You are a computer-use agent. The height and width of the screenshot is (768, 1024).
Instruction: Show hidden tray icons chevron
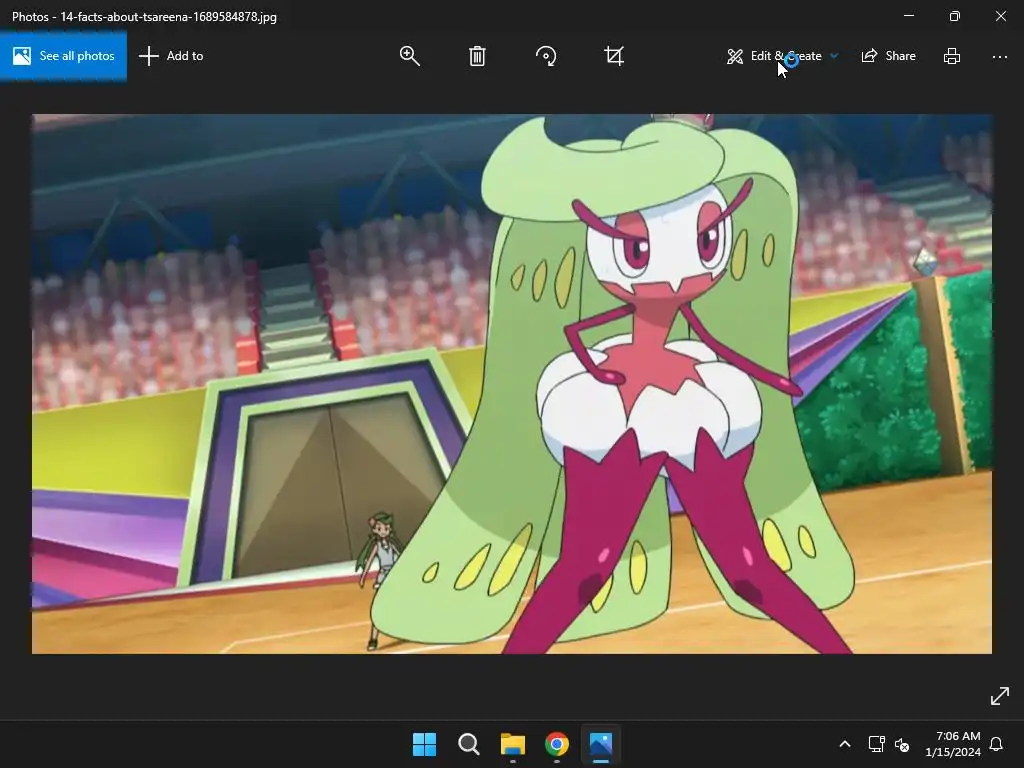(x=844, y=744)
